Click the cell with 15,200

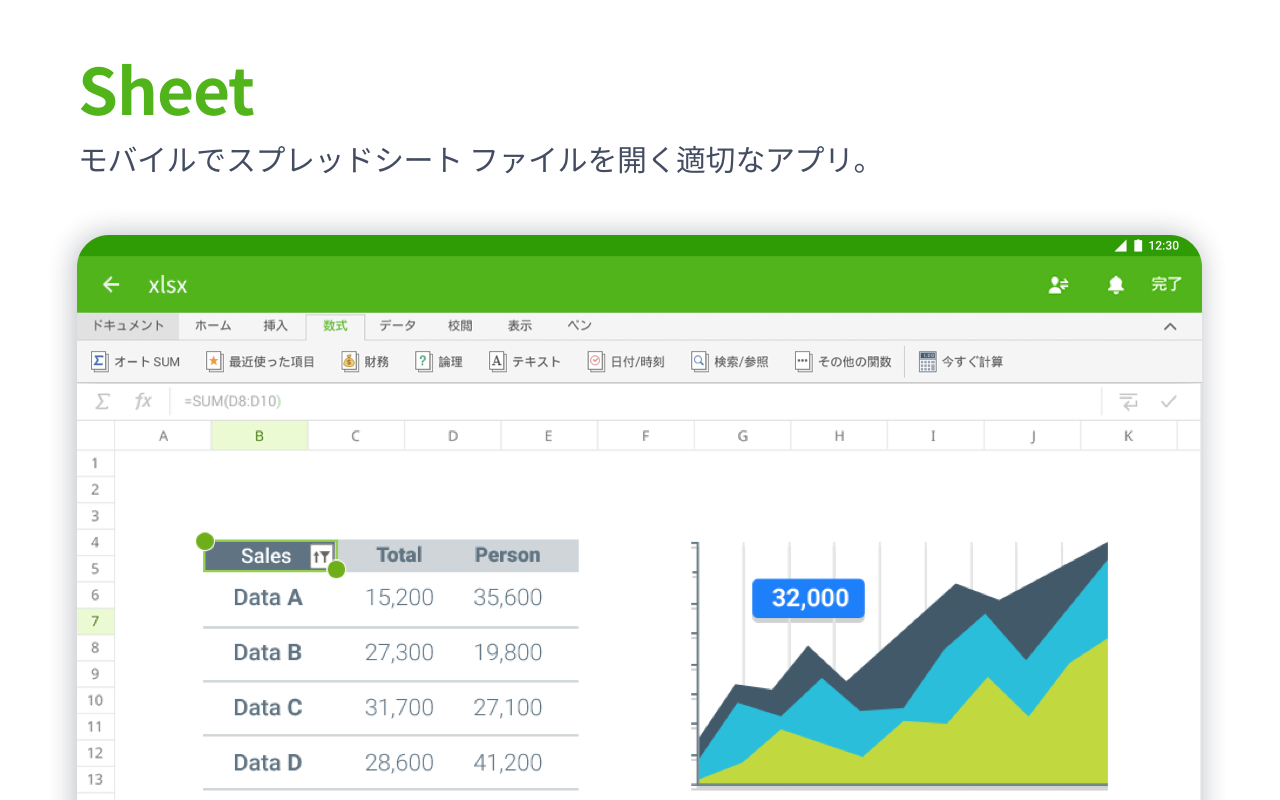[399, 598]
